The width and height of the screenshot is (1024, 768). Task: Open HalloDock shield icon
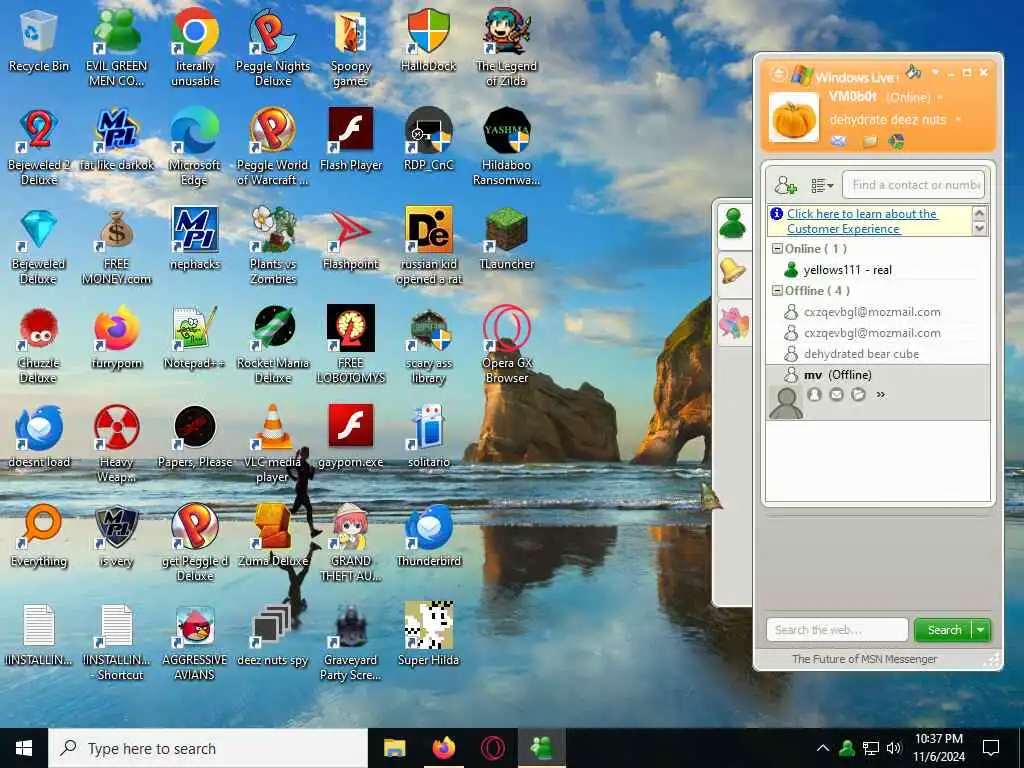[x=428, y=41]
